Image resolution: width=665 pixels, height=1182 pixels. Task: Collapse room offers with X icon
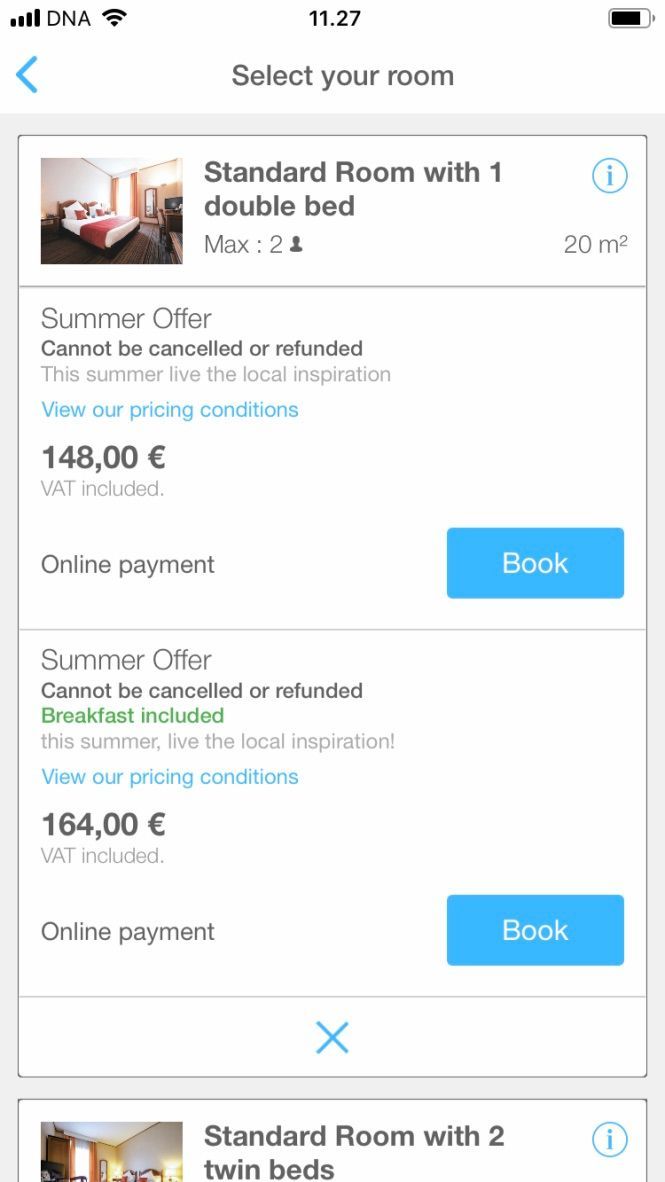[332, 1038]
